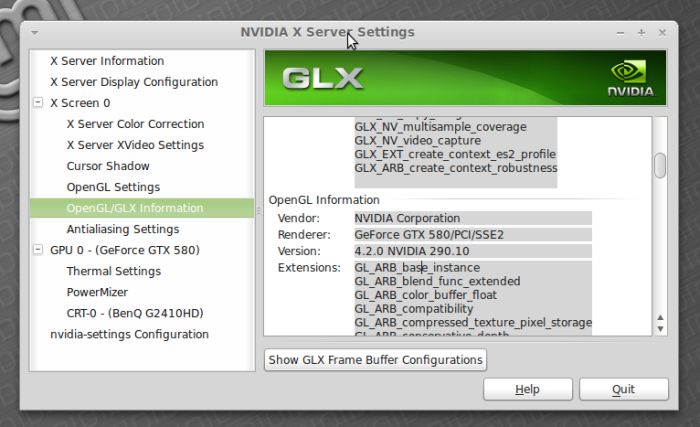
Task: Maximize the NVIDIA X Server Settings window
Action: coord(641,33)
